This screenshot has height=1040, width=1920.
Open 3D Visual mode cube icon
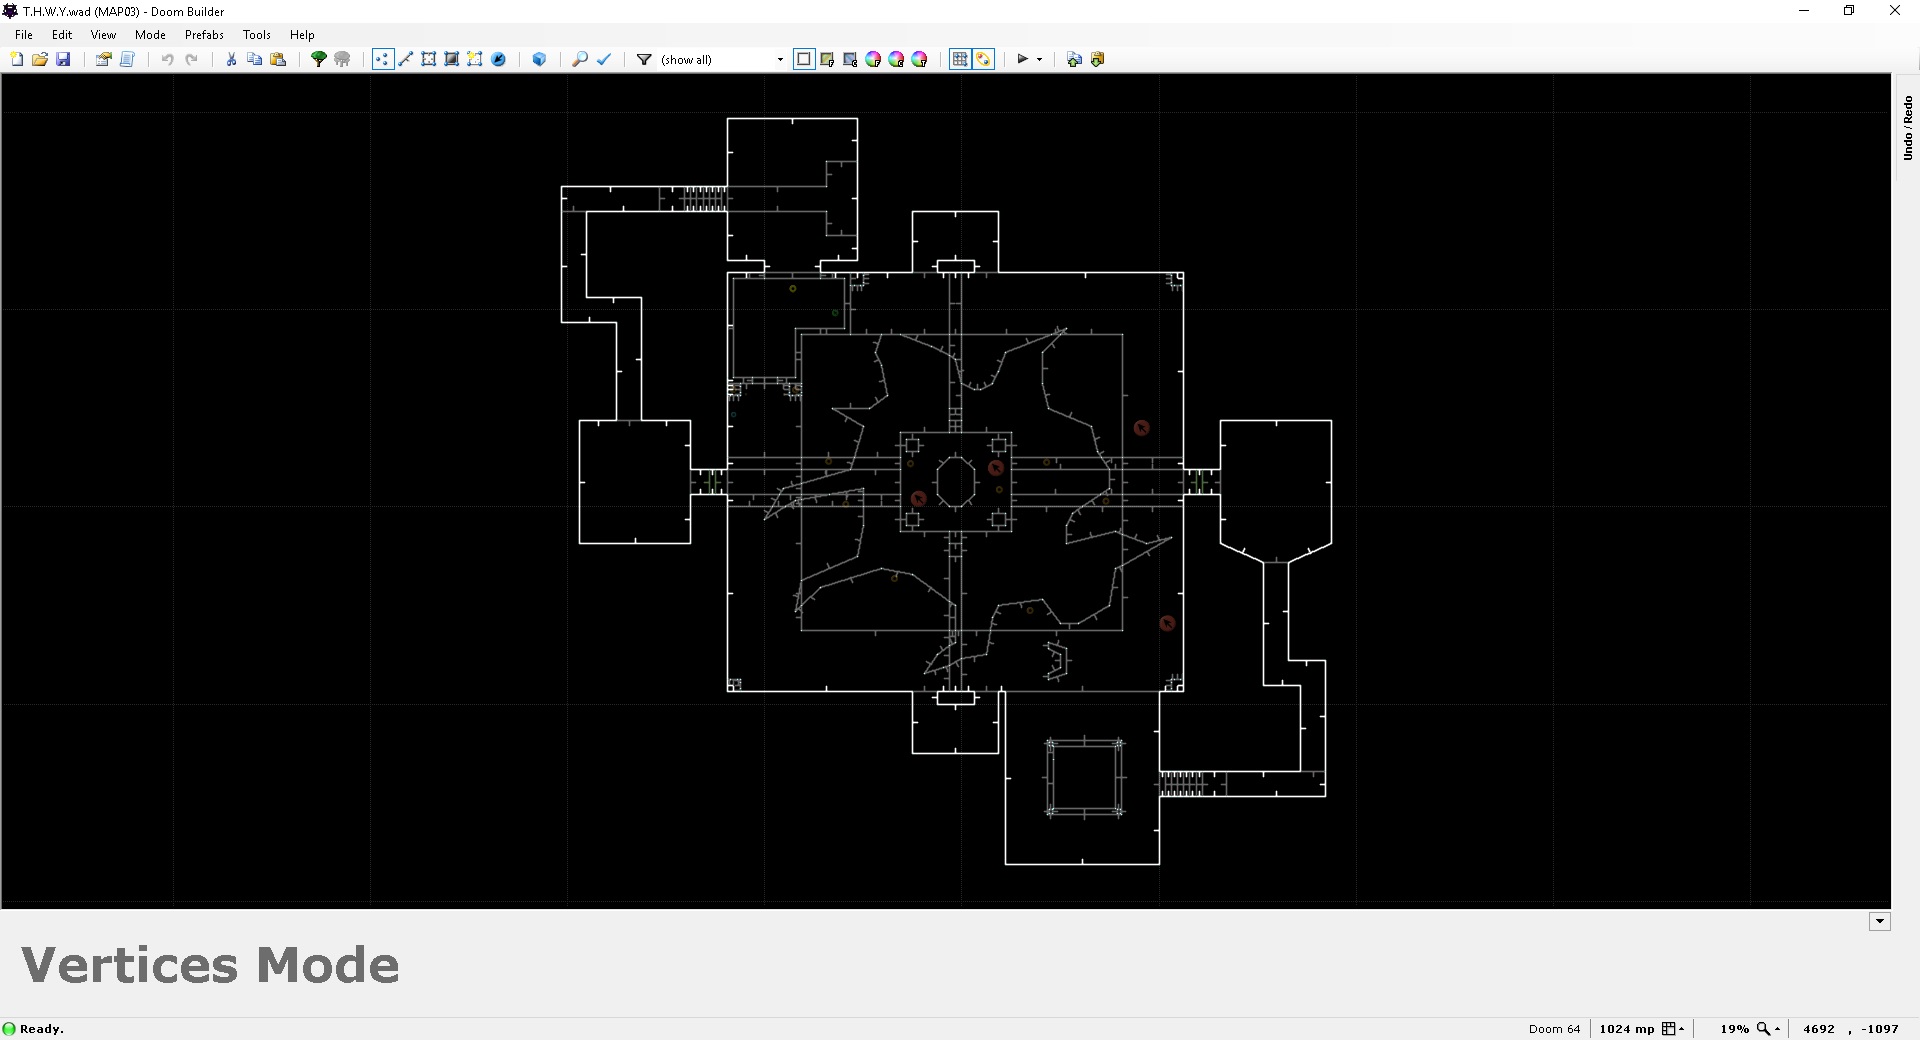539,59
